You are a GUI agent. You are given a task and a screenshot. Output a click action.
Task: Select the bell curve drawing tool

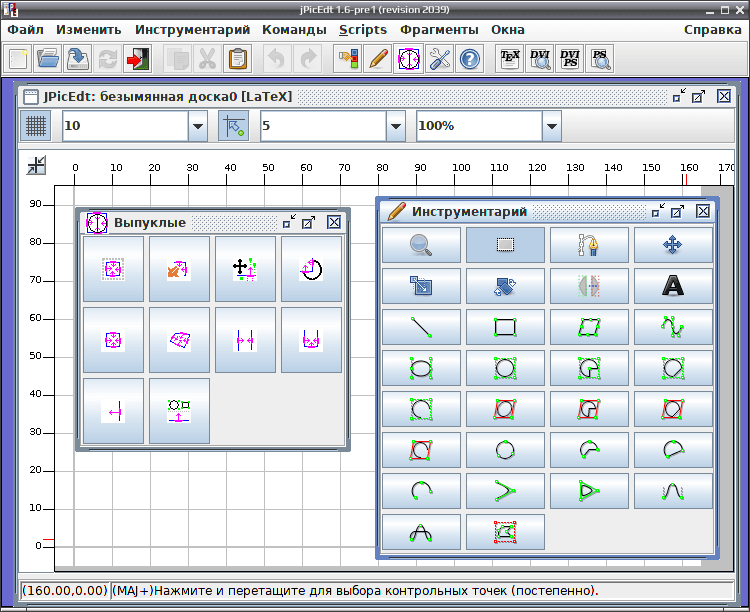[x=673, y=491]
